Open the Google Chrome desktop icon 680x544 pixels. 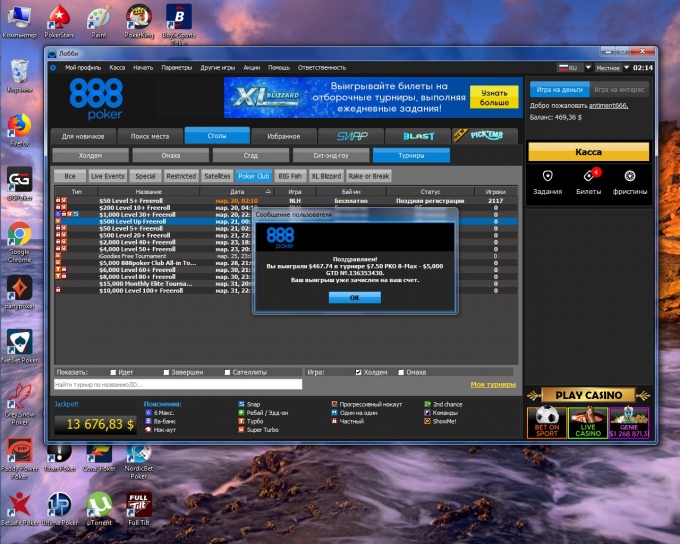(x=20, y=241)
